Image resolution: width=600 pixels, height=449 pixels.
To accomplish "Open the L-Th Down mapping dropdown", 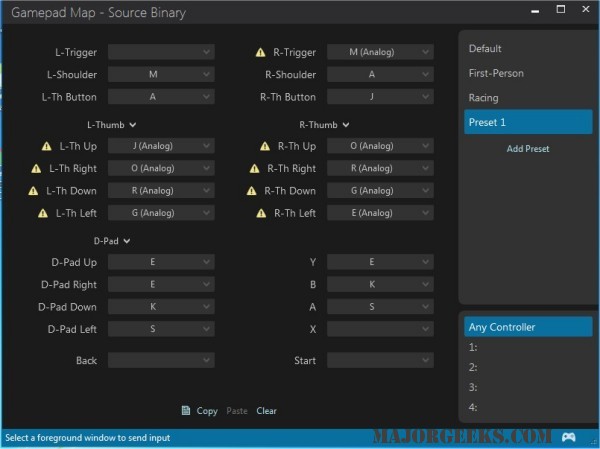I will tap(161, 191).
